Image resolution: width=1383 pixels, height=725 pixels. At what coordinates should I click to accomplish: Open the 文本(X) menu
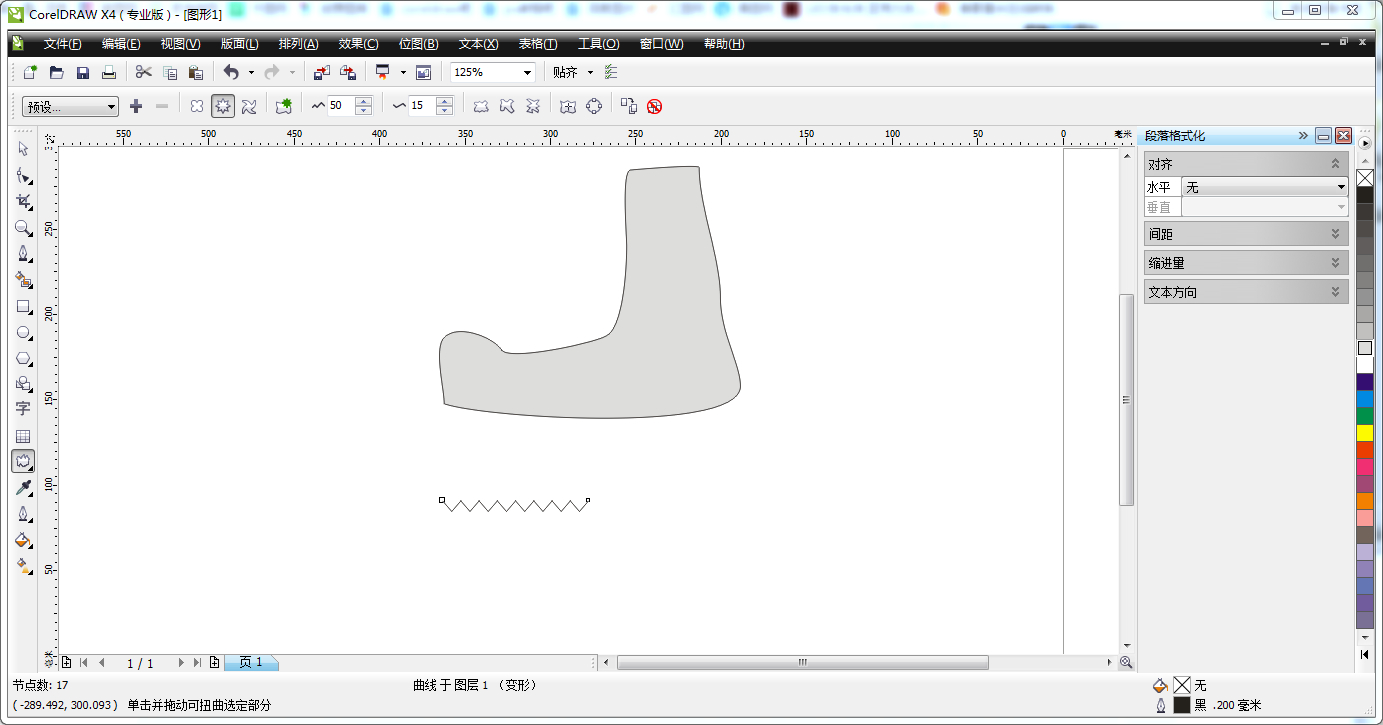coord(478,44)
